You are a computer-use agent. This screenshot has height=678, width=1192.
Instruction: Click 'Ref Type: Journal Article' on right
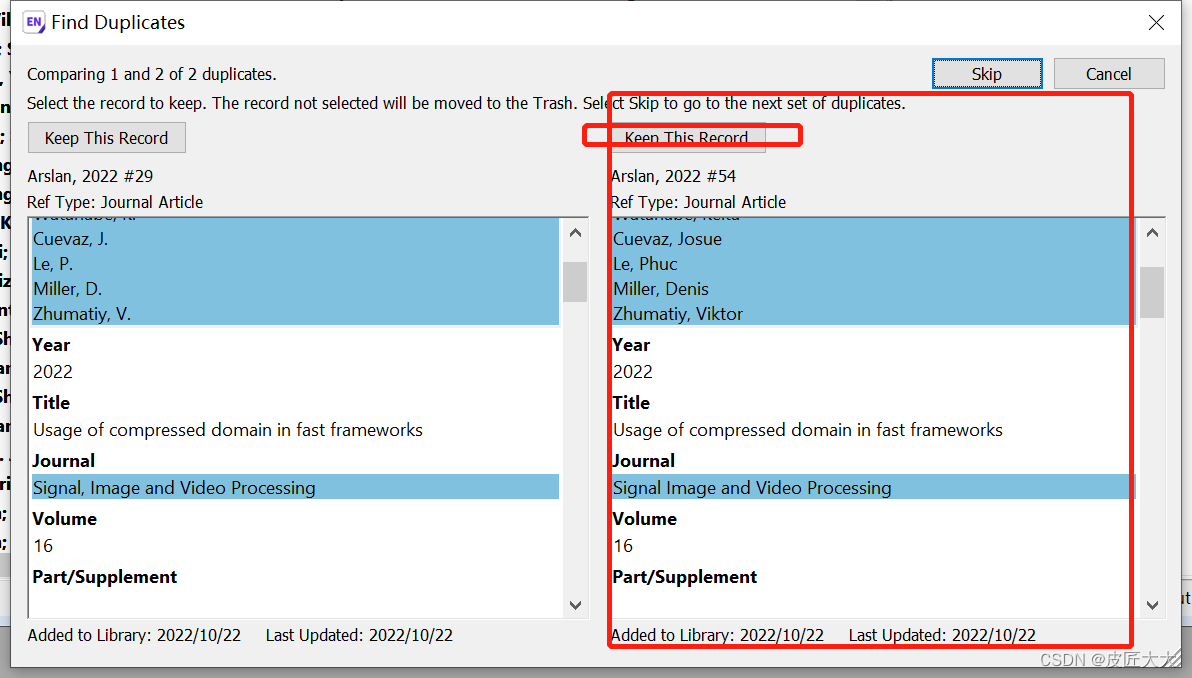tap(699, 202)
